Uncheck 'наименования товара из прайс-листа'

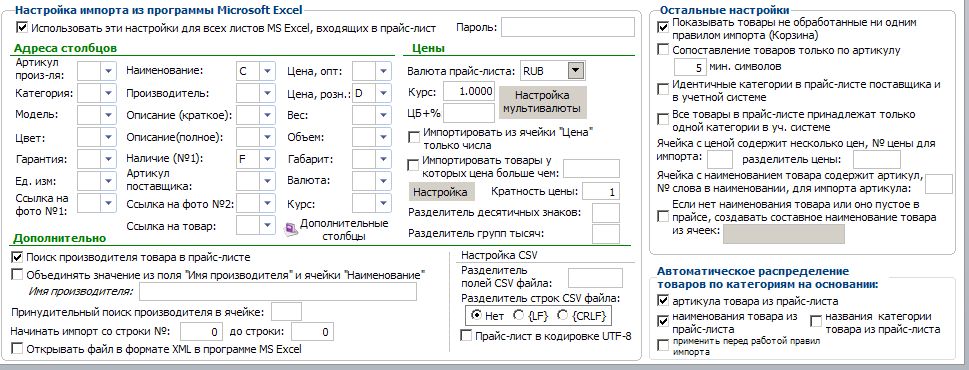click(x=662, y=321)
